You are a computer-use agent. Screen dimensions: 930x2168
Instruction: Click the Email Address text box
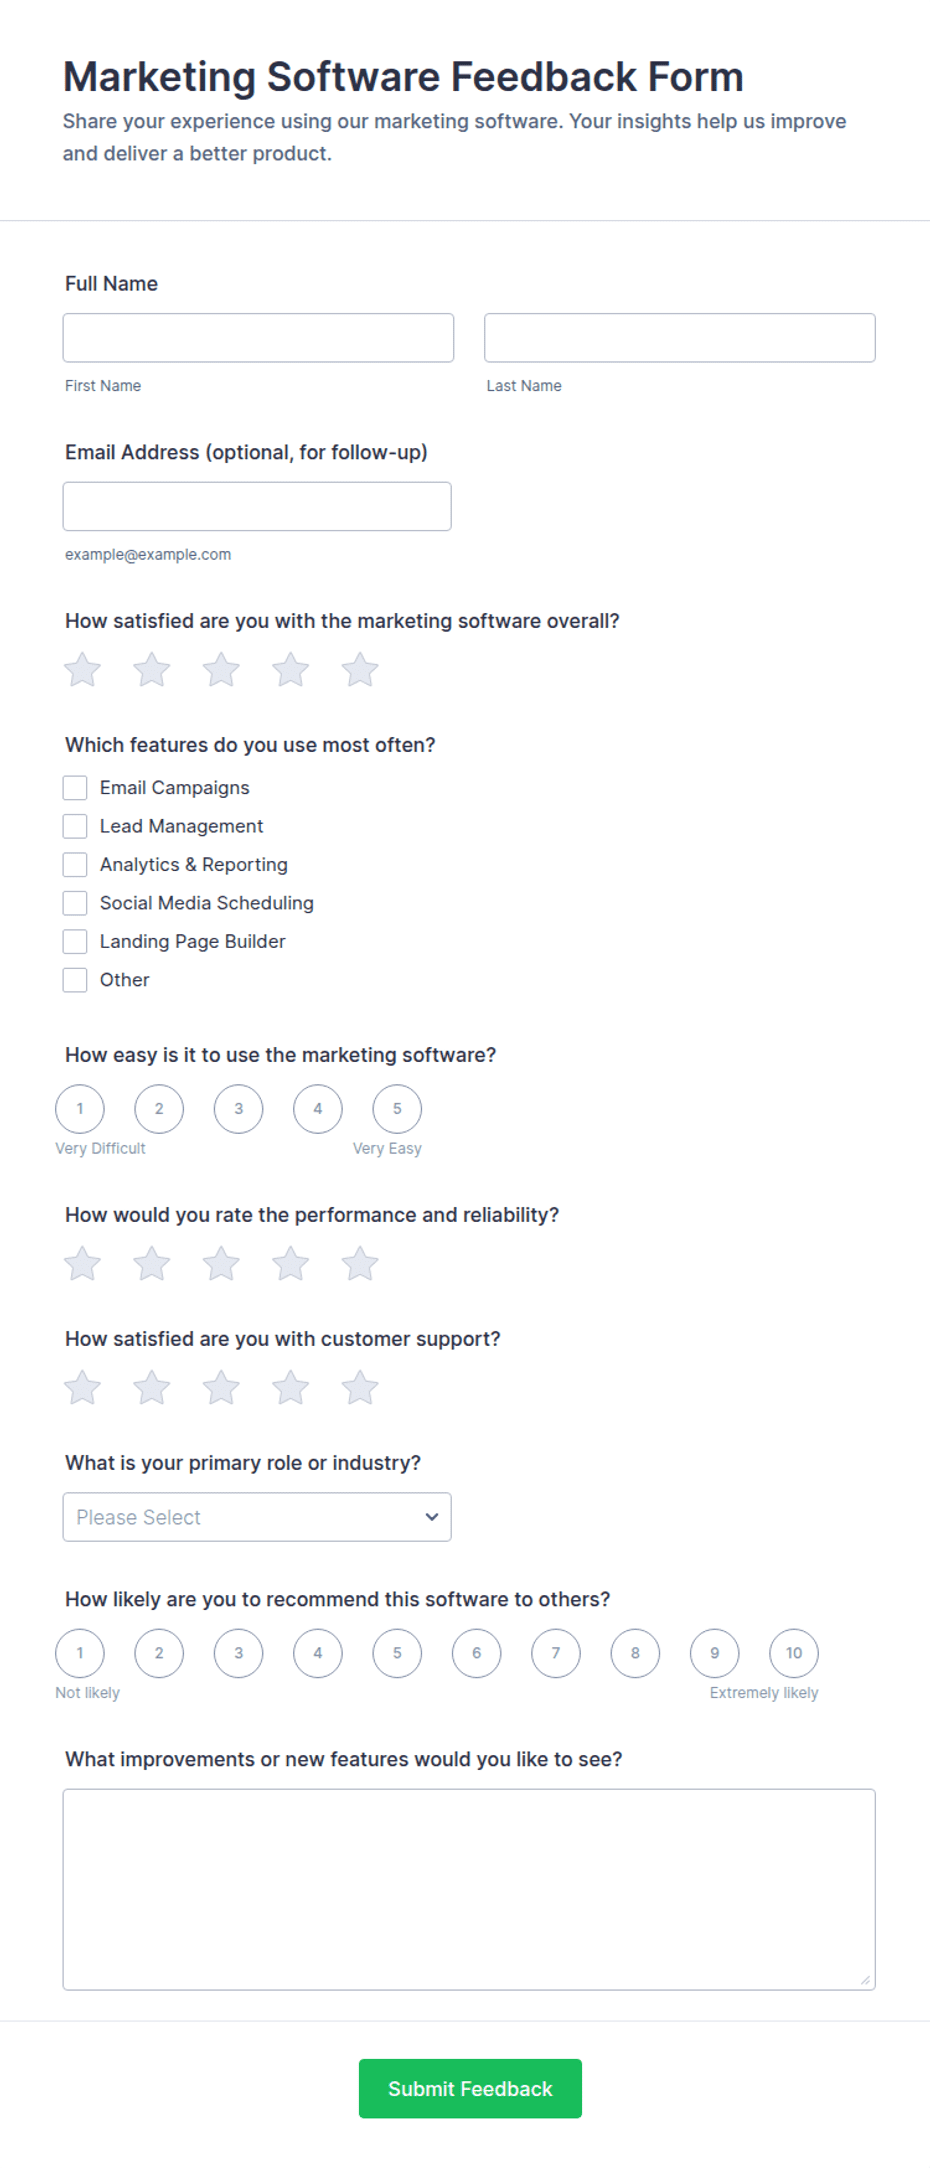coord(257,507)
